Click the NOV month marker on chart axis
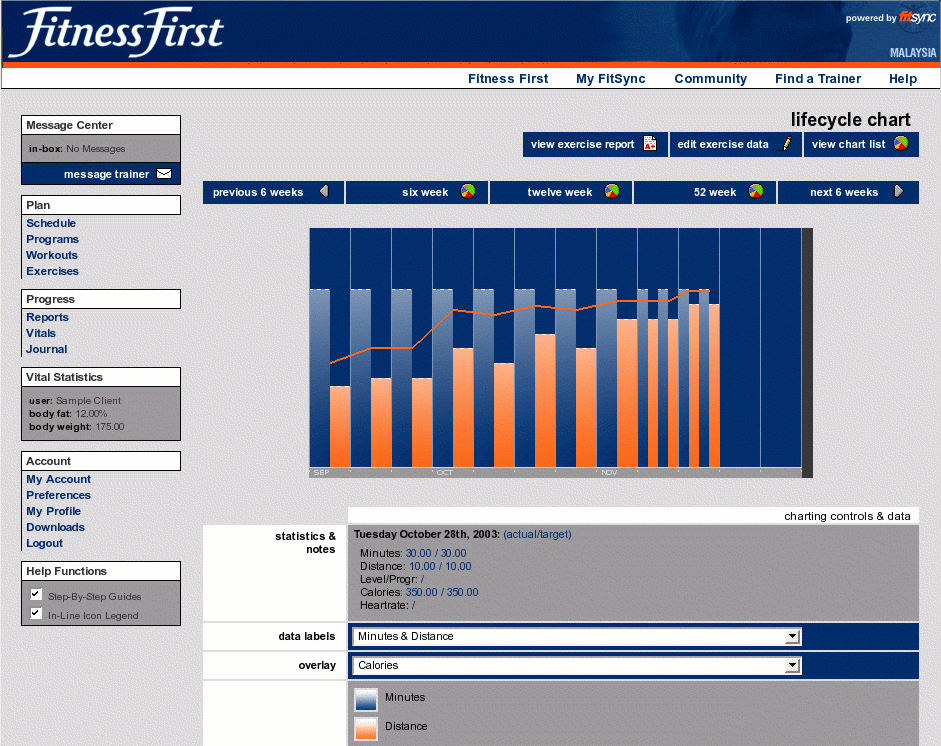The image size is (941, 746). [609, 472]
